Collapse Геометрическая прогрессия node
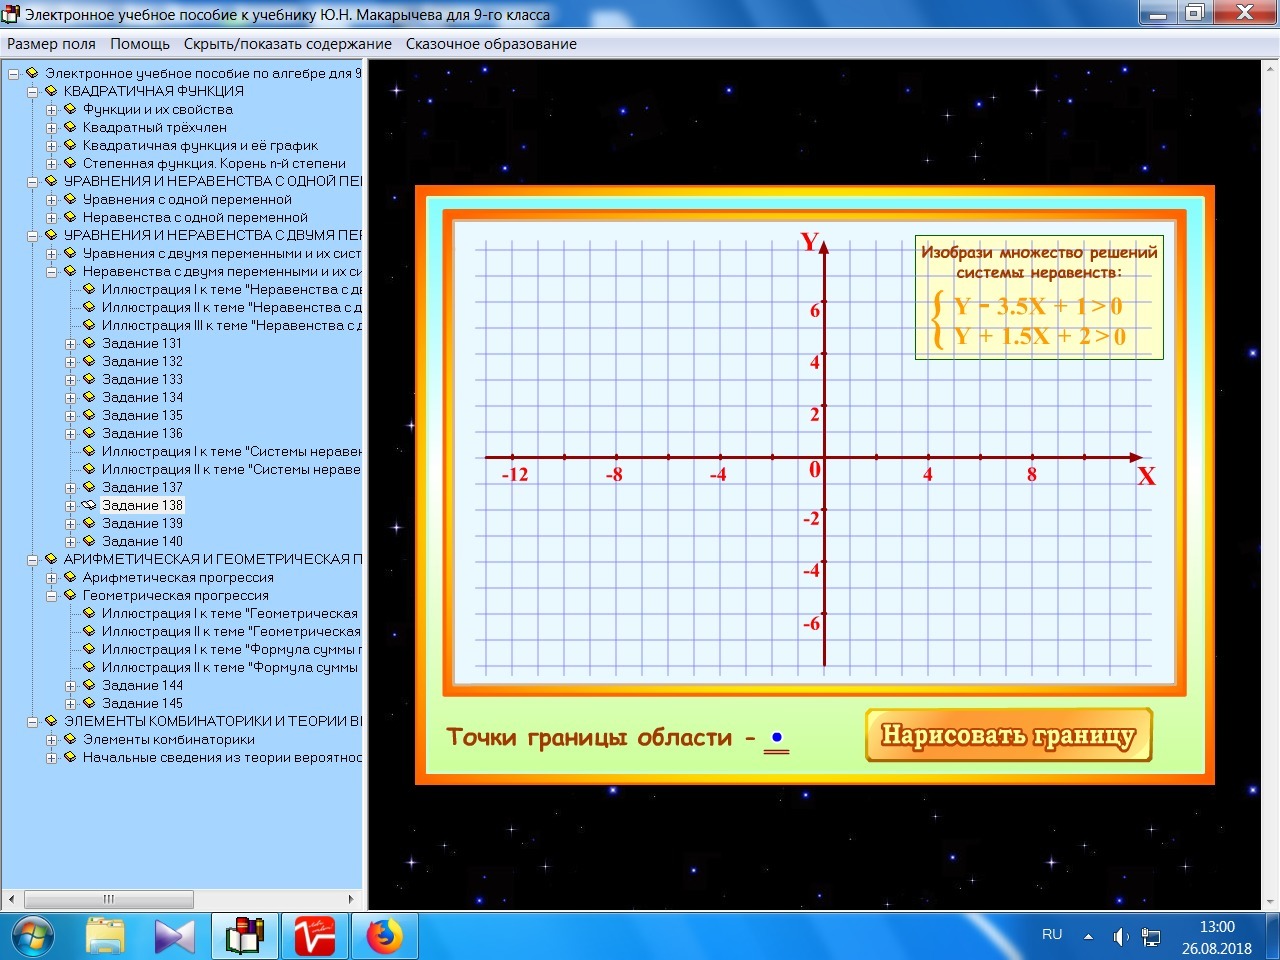The image size is (1280, 960). [52, 596]
